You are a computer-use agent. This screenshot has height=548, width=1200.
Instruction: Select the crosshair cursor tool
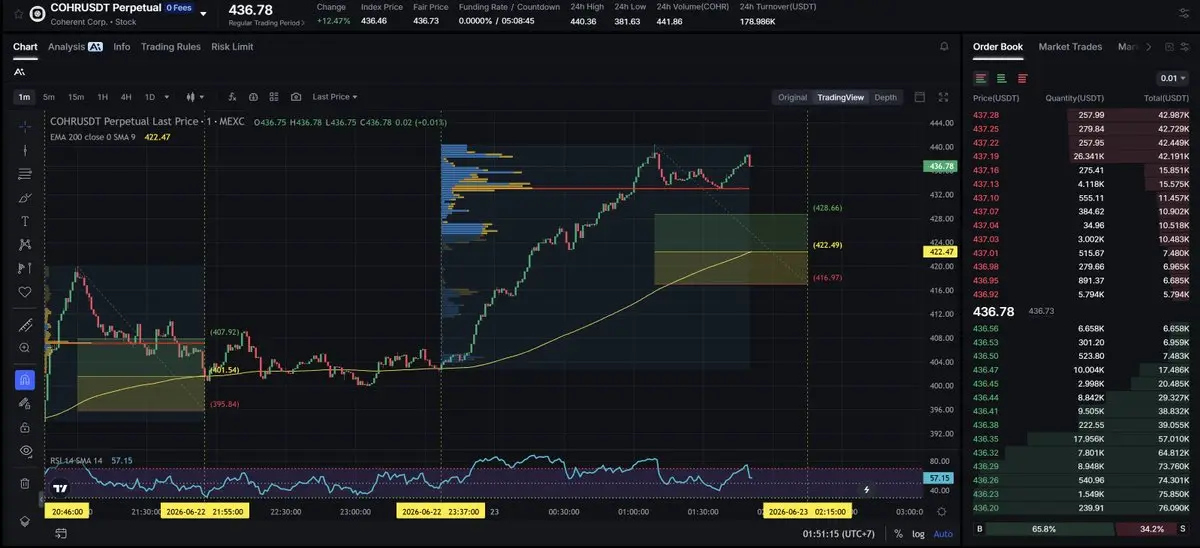click(x=25, y=127)
